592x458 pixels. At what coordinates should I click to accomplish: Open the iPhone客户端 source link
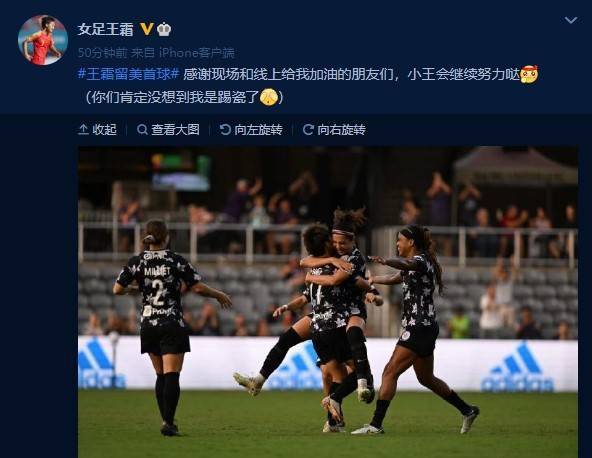click(196, 53)
